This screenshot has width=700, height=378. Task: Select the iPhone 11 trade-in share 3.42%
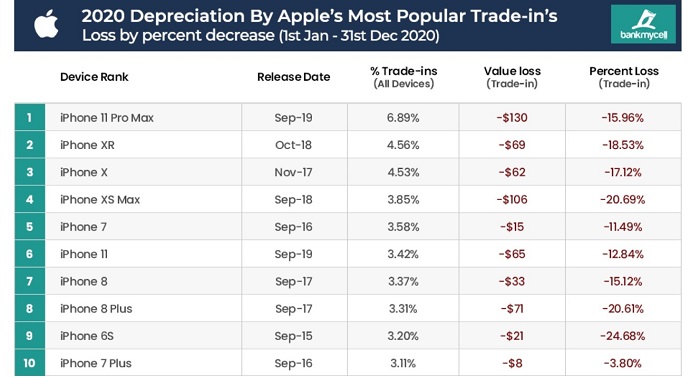click(403, 254)
